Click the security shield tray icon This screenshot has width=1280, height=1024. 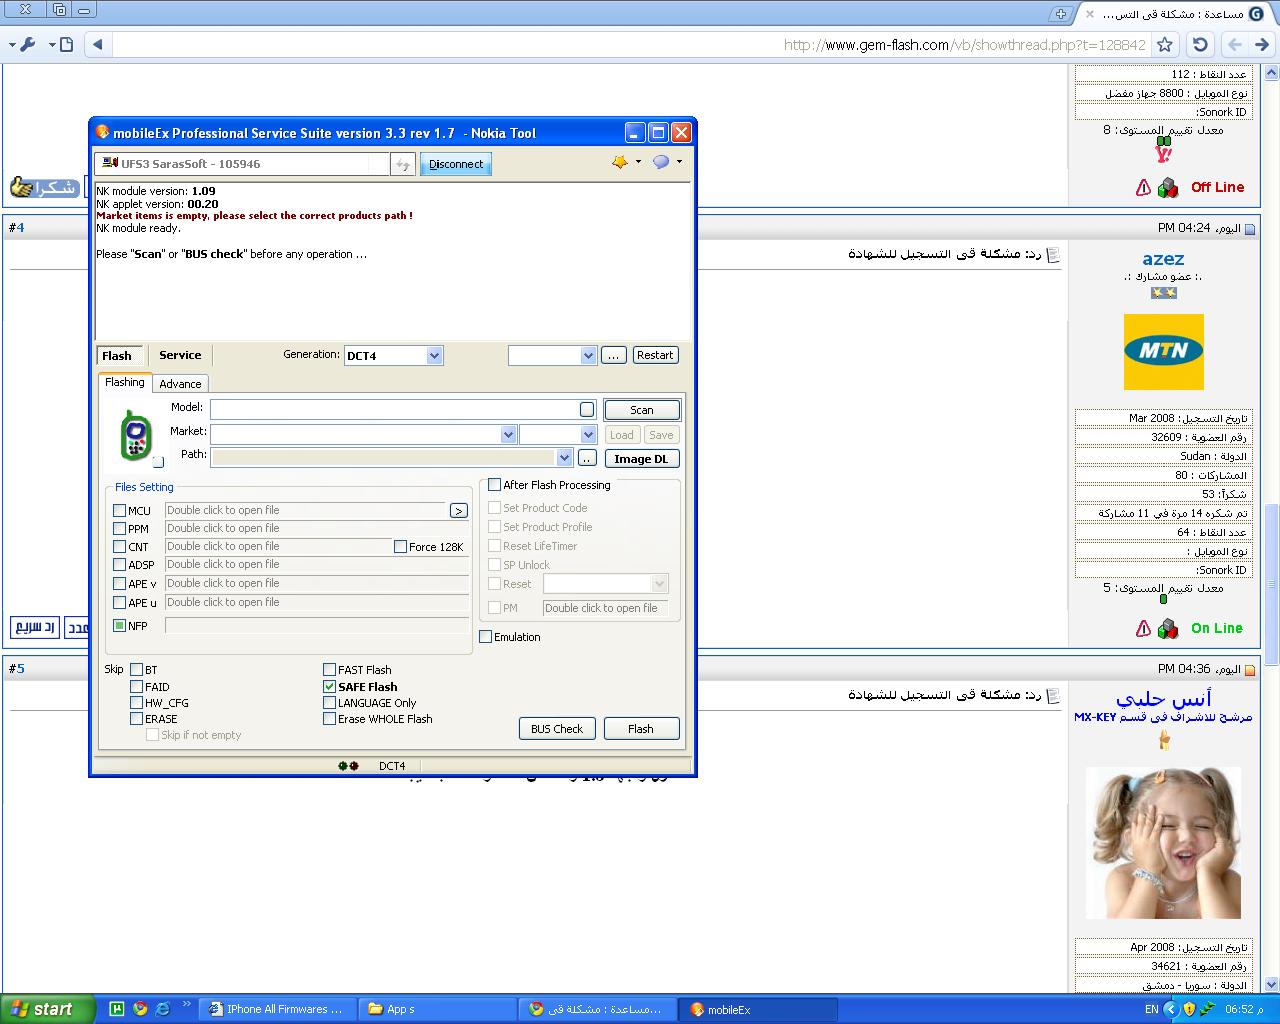1189,1009
